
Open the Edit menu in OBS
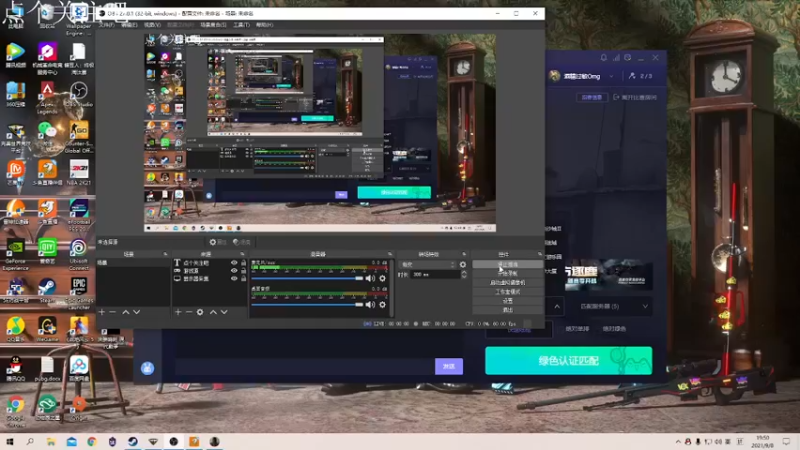tap(129, 24)
